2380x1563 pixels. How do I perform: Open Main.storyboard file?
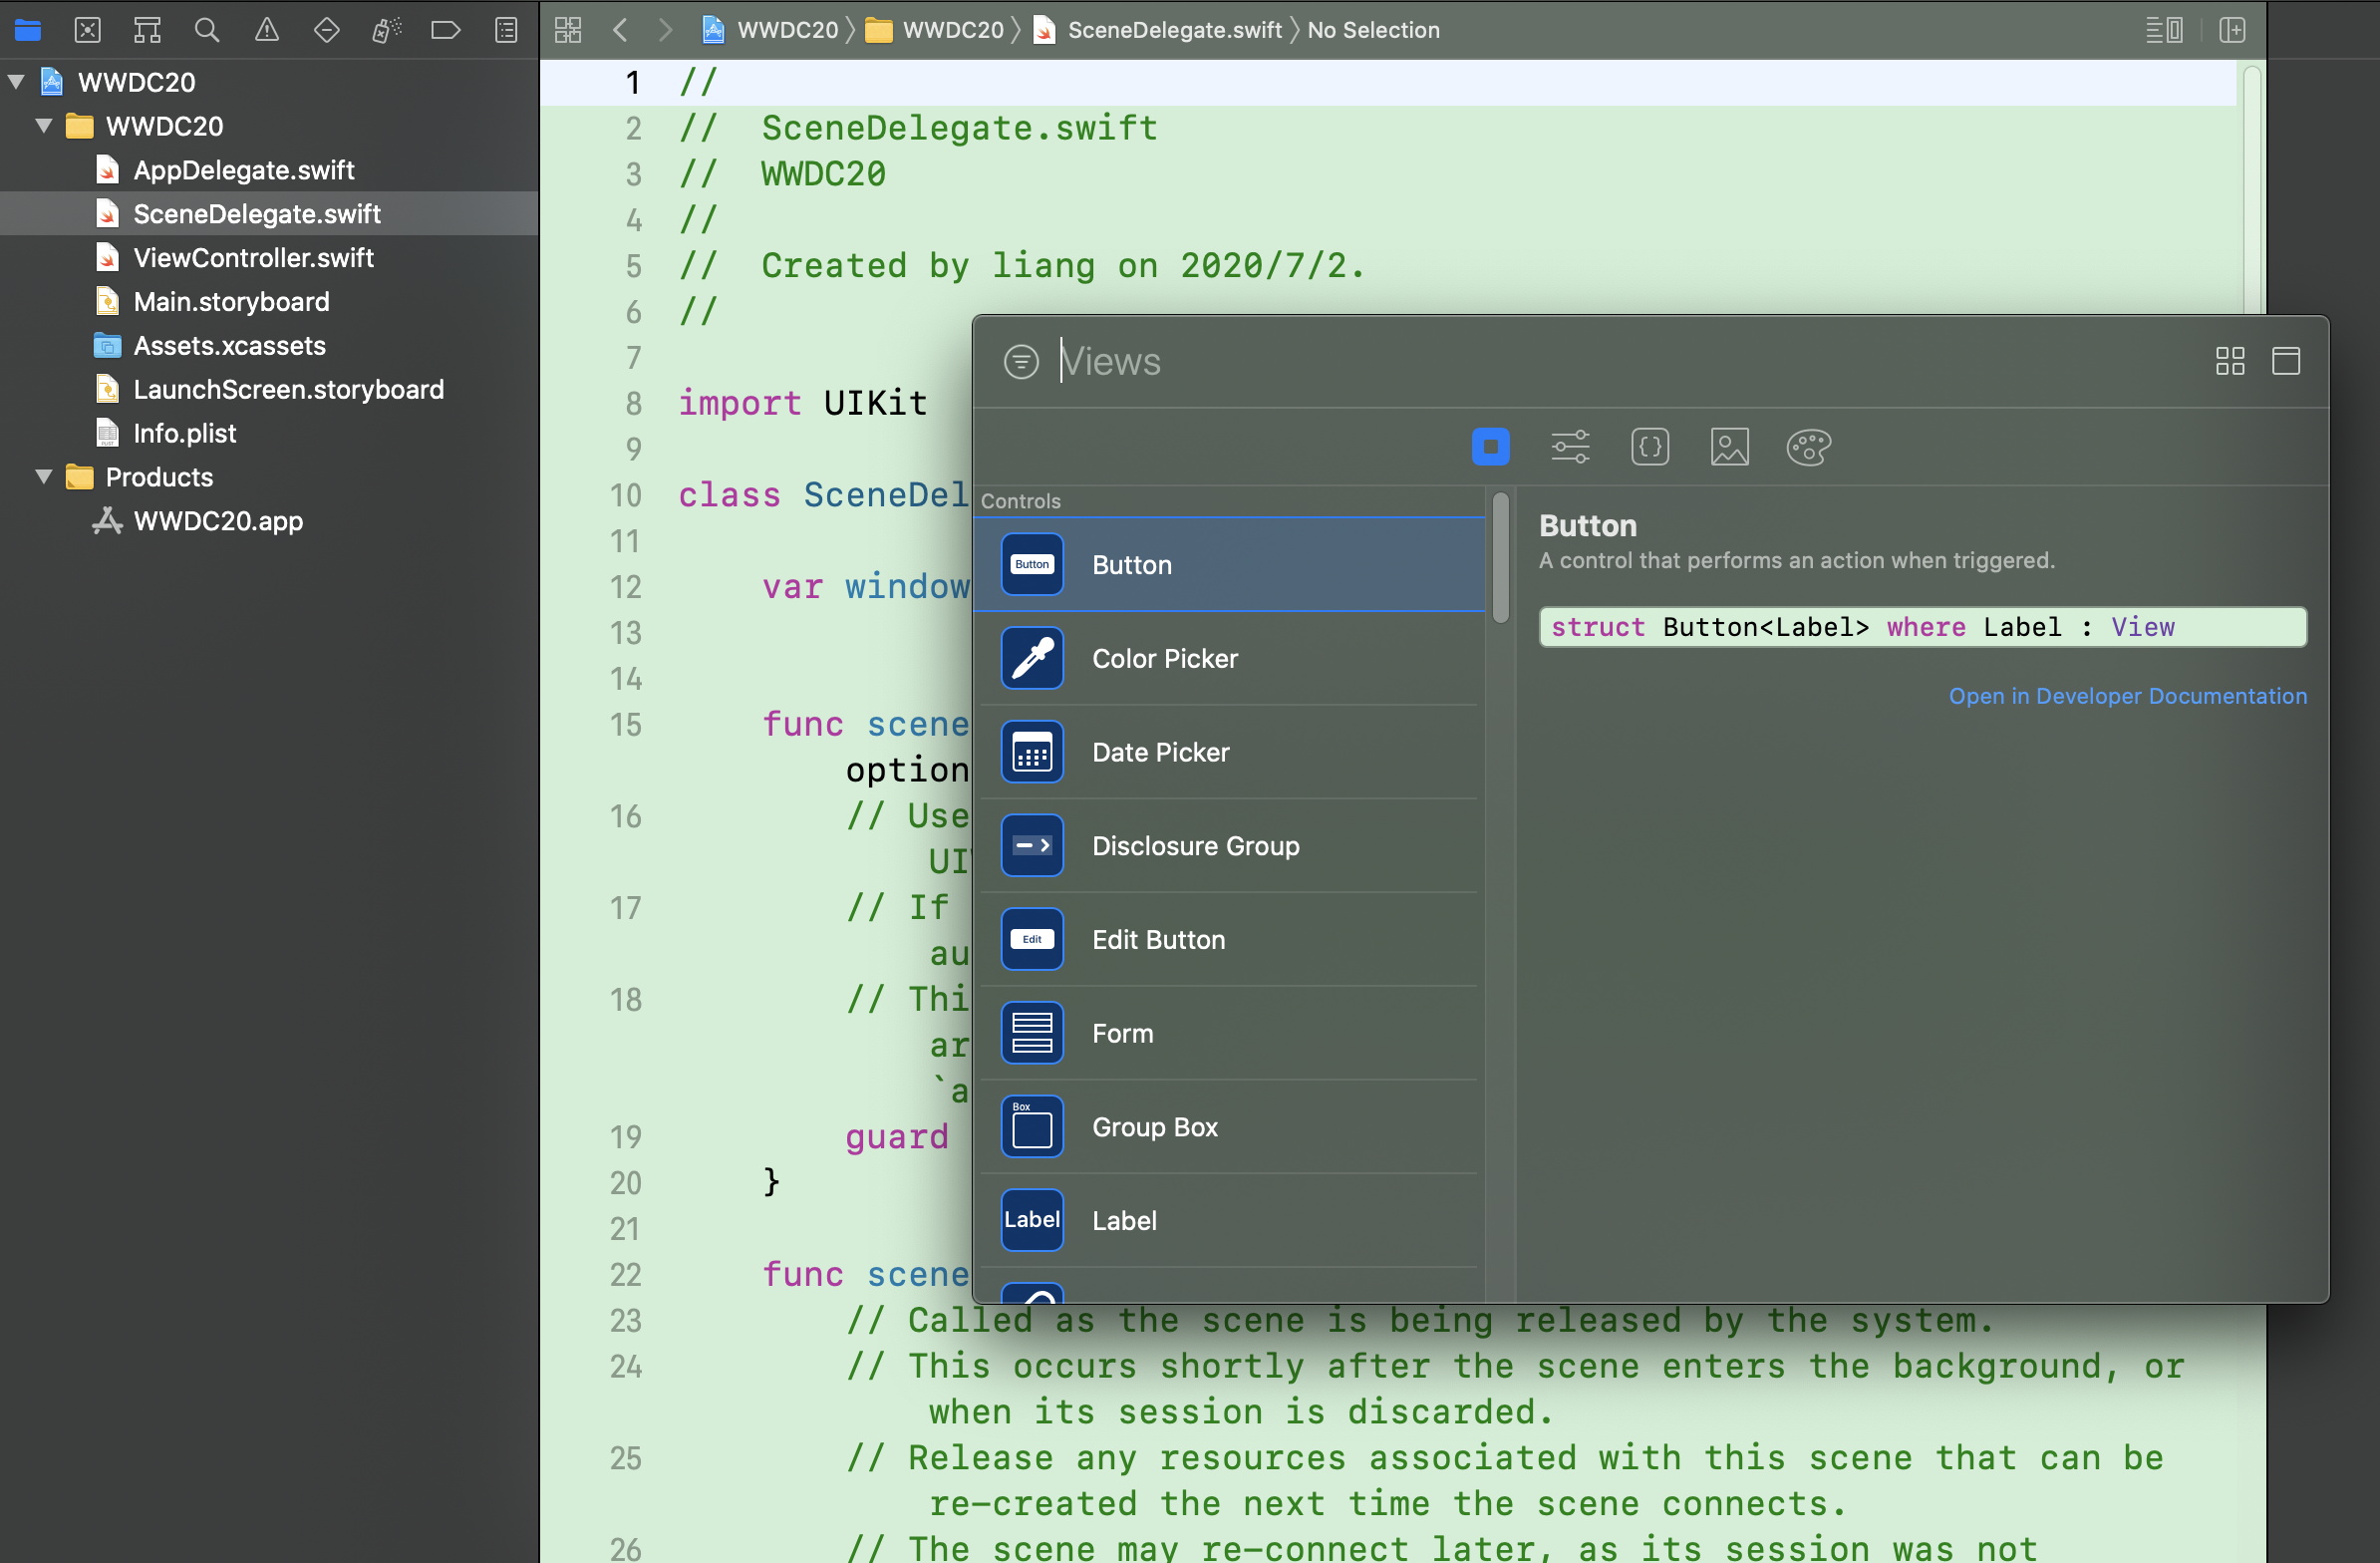point(231,302)
